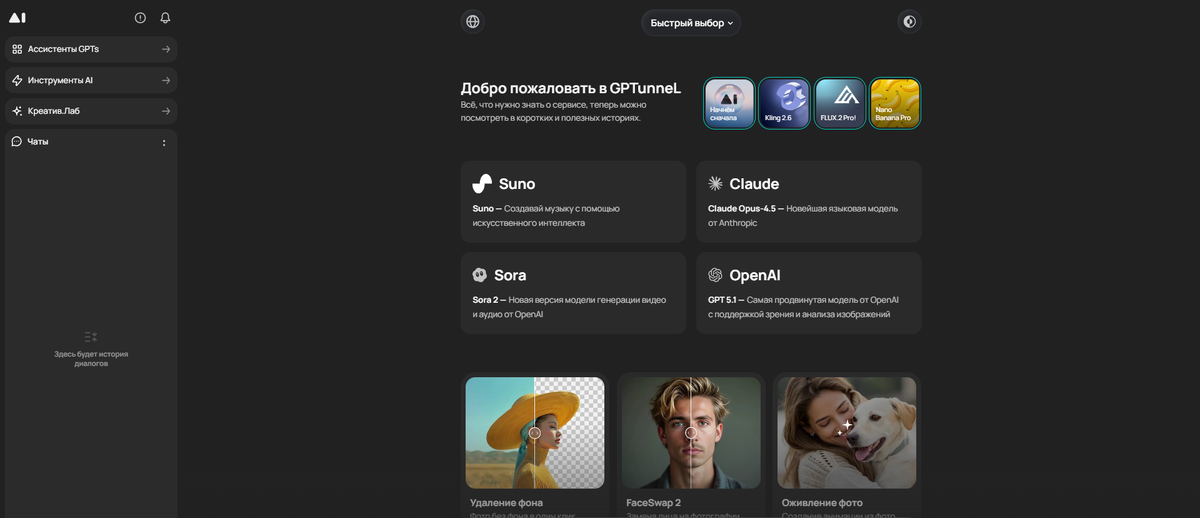Viewport: 1200px width, 518px height.
Task: Click the text Здесь будет история диалогов
Action: (x=91, y=358)
